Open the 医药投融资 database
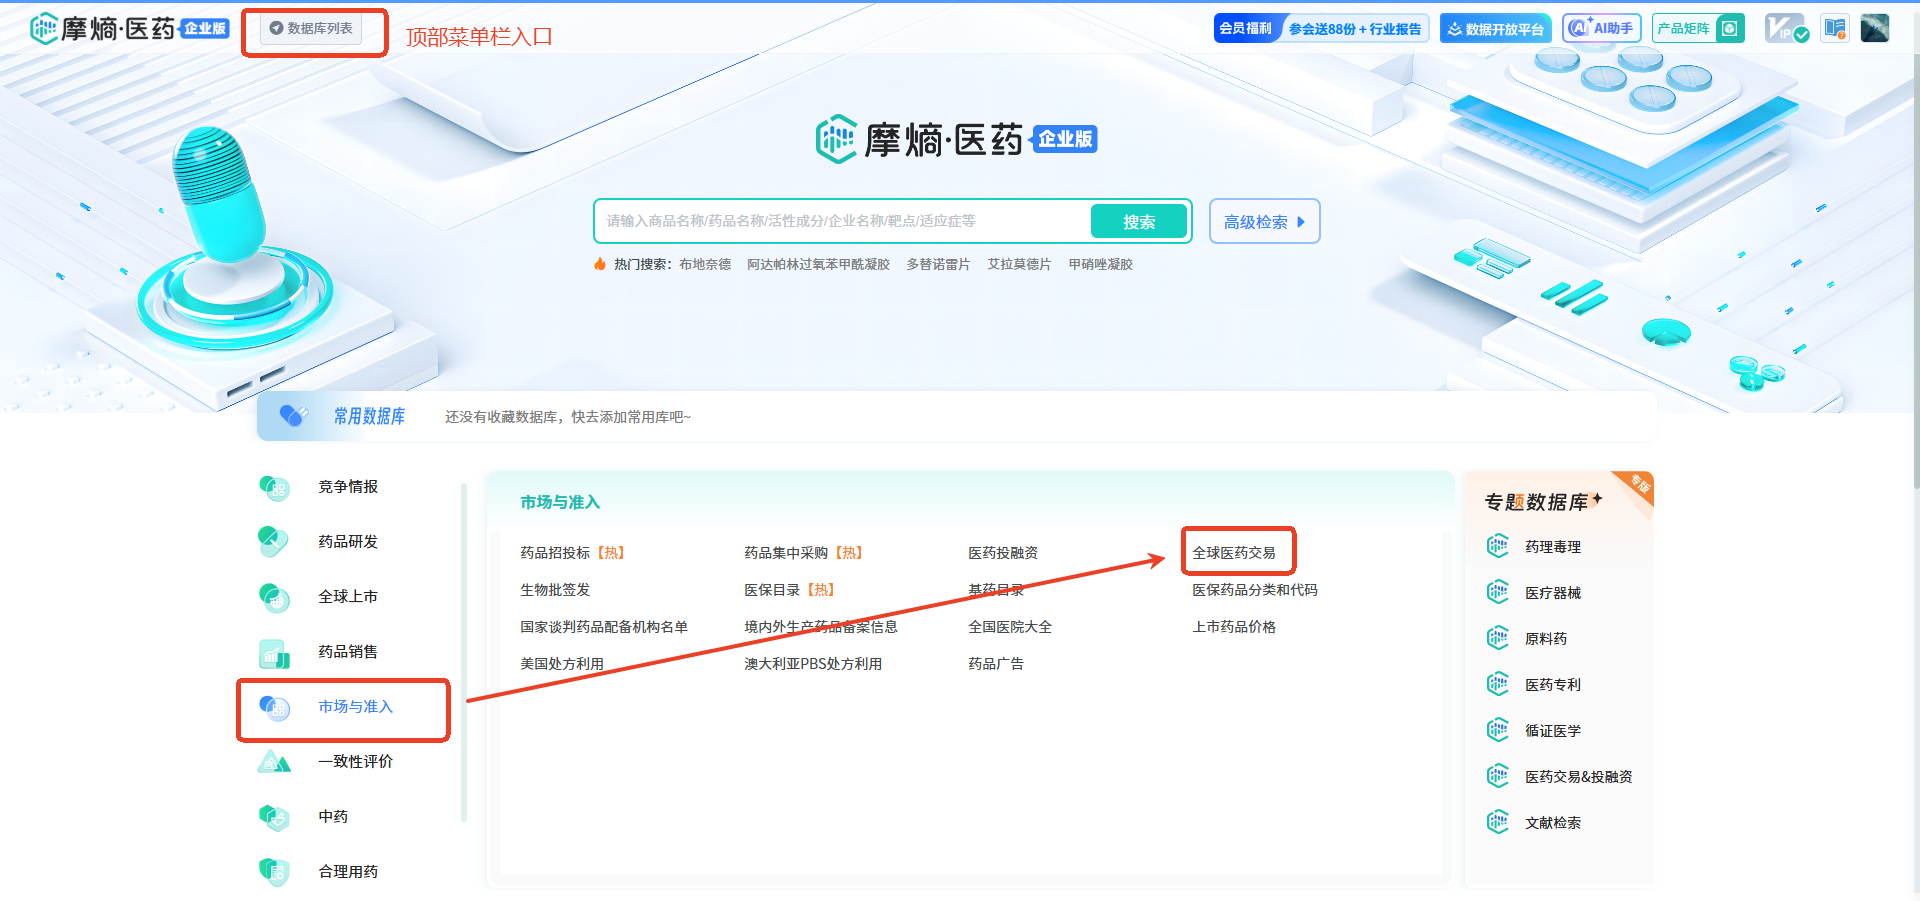 click(x=1003, y=553)
